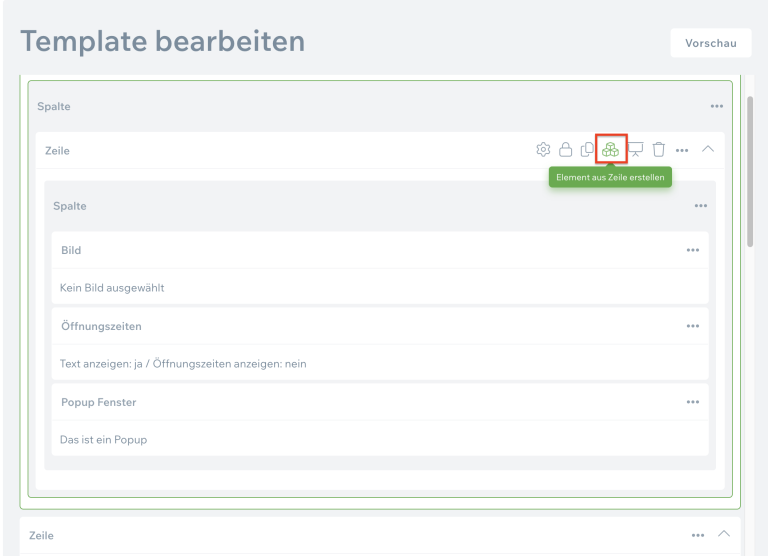The height and width of the screenshot is (556, 768).
Task: Open the Popup Fenster element's three-dot menu
Action: 693,402
